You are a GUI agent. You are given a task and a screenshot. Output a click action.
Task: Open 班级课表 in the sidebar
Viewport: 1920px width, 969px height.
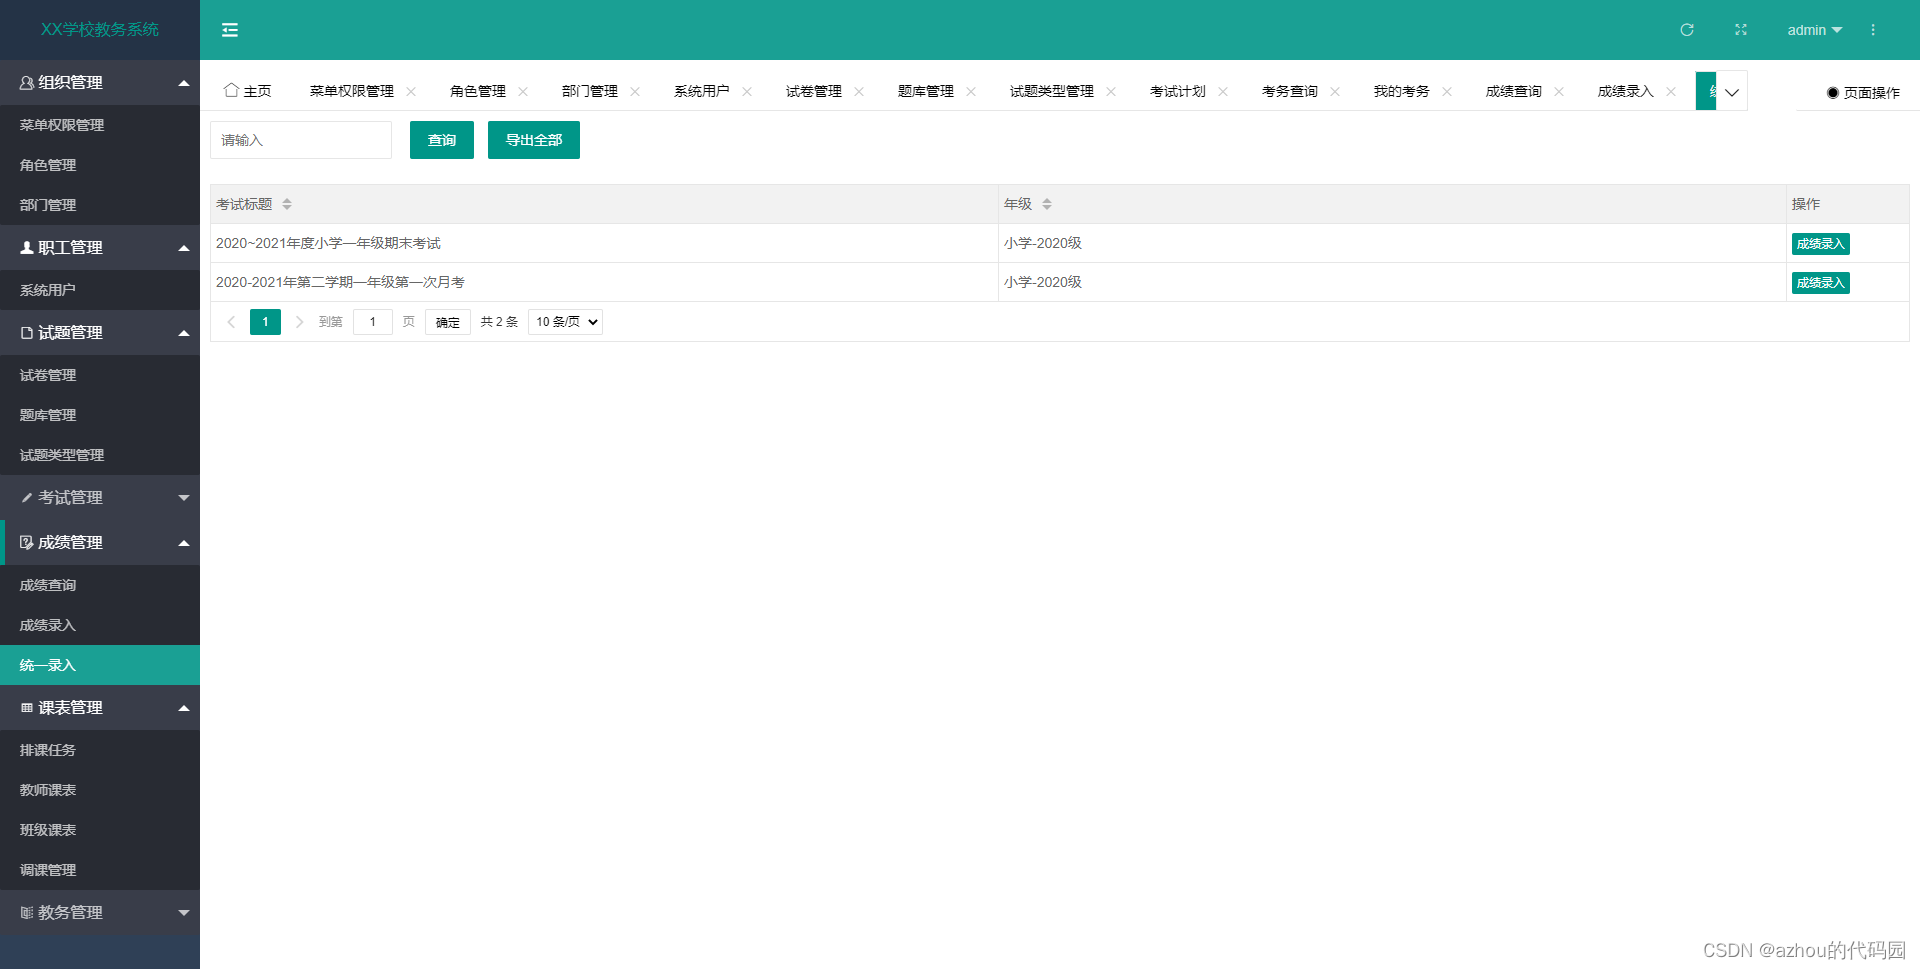(100, 830)
